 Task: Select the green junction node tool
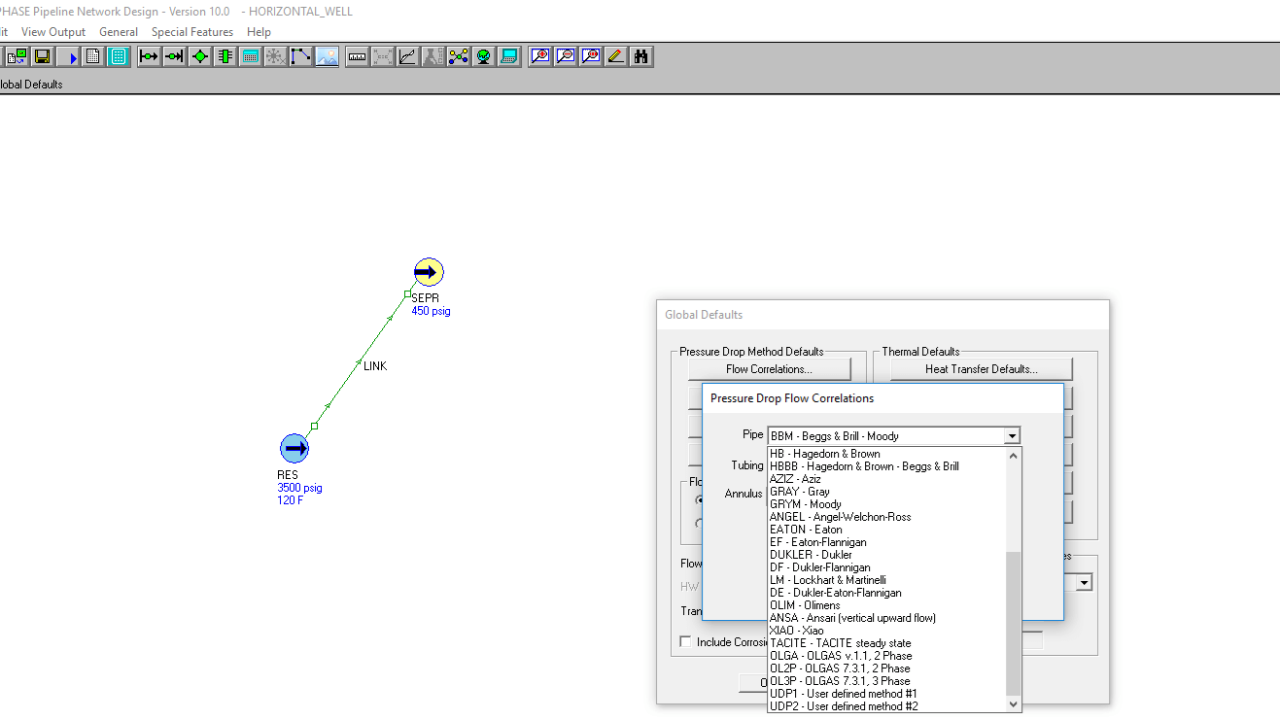(x=200, y=57)
